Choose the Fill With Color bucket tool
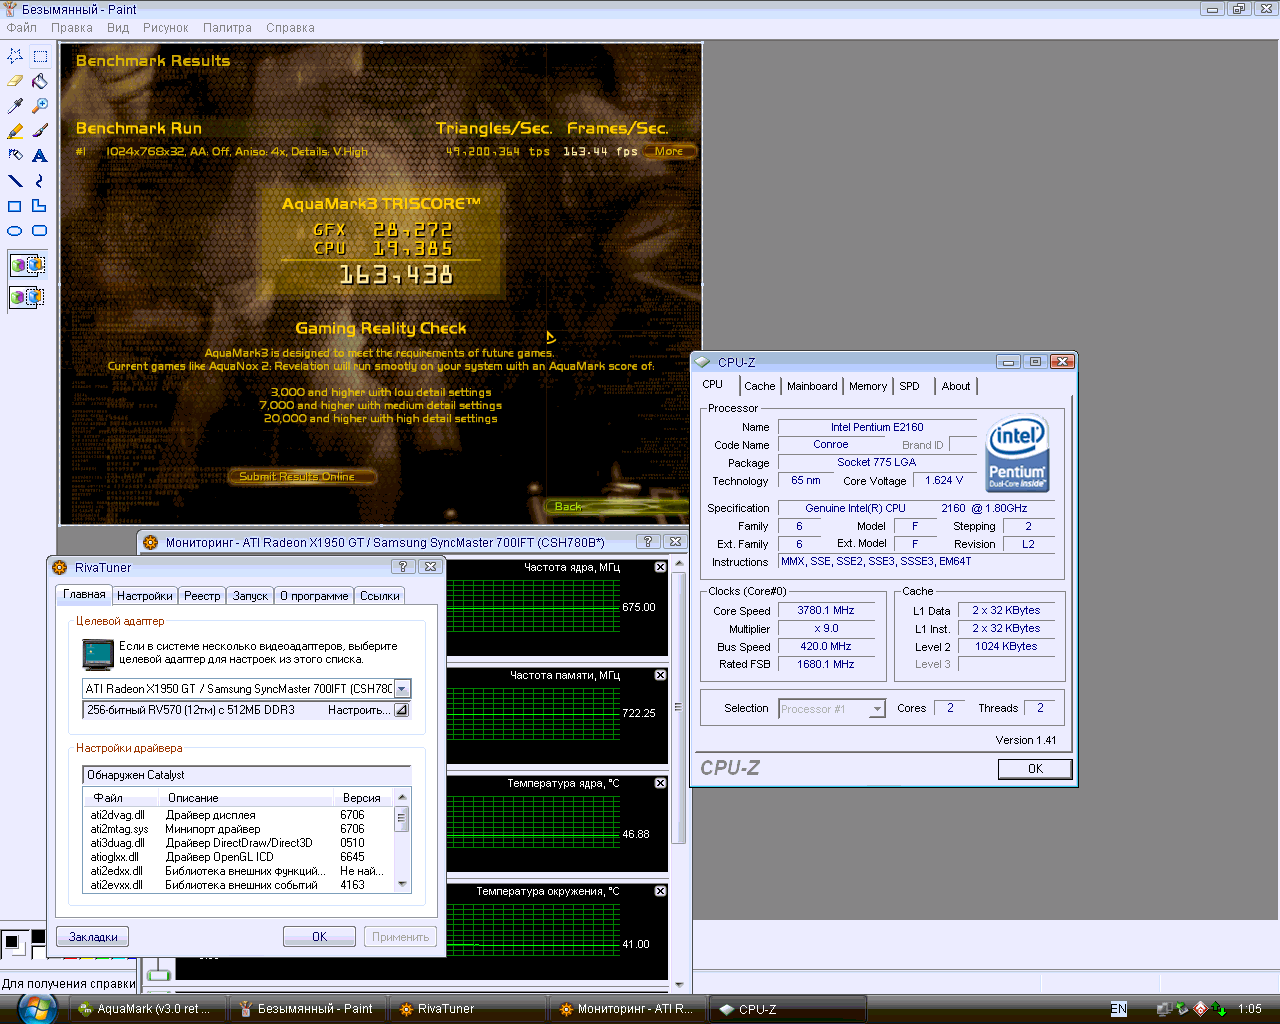 [x=40, y=81]
